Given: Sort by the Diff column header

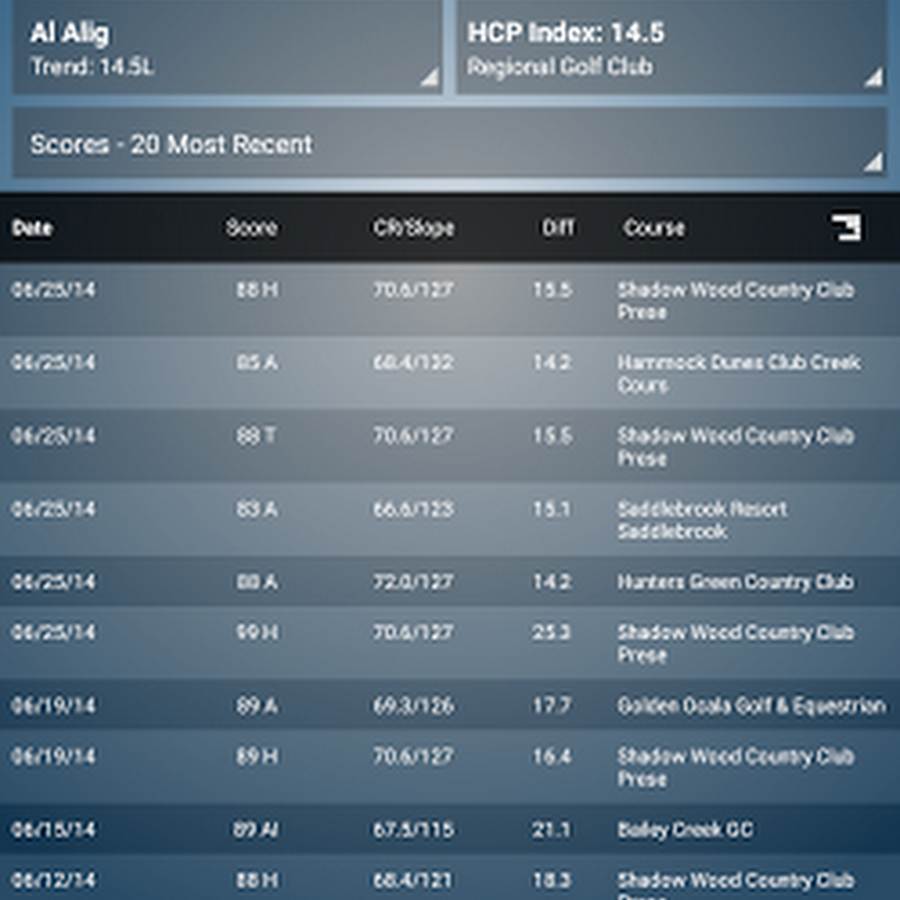Looking at the screenshot, I should point(558,228).
